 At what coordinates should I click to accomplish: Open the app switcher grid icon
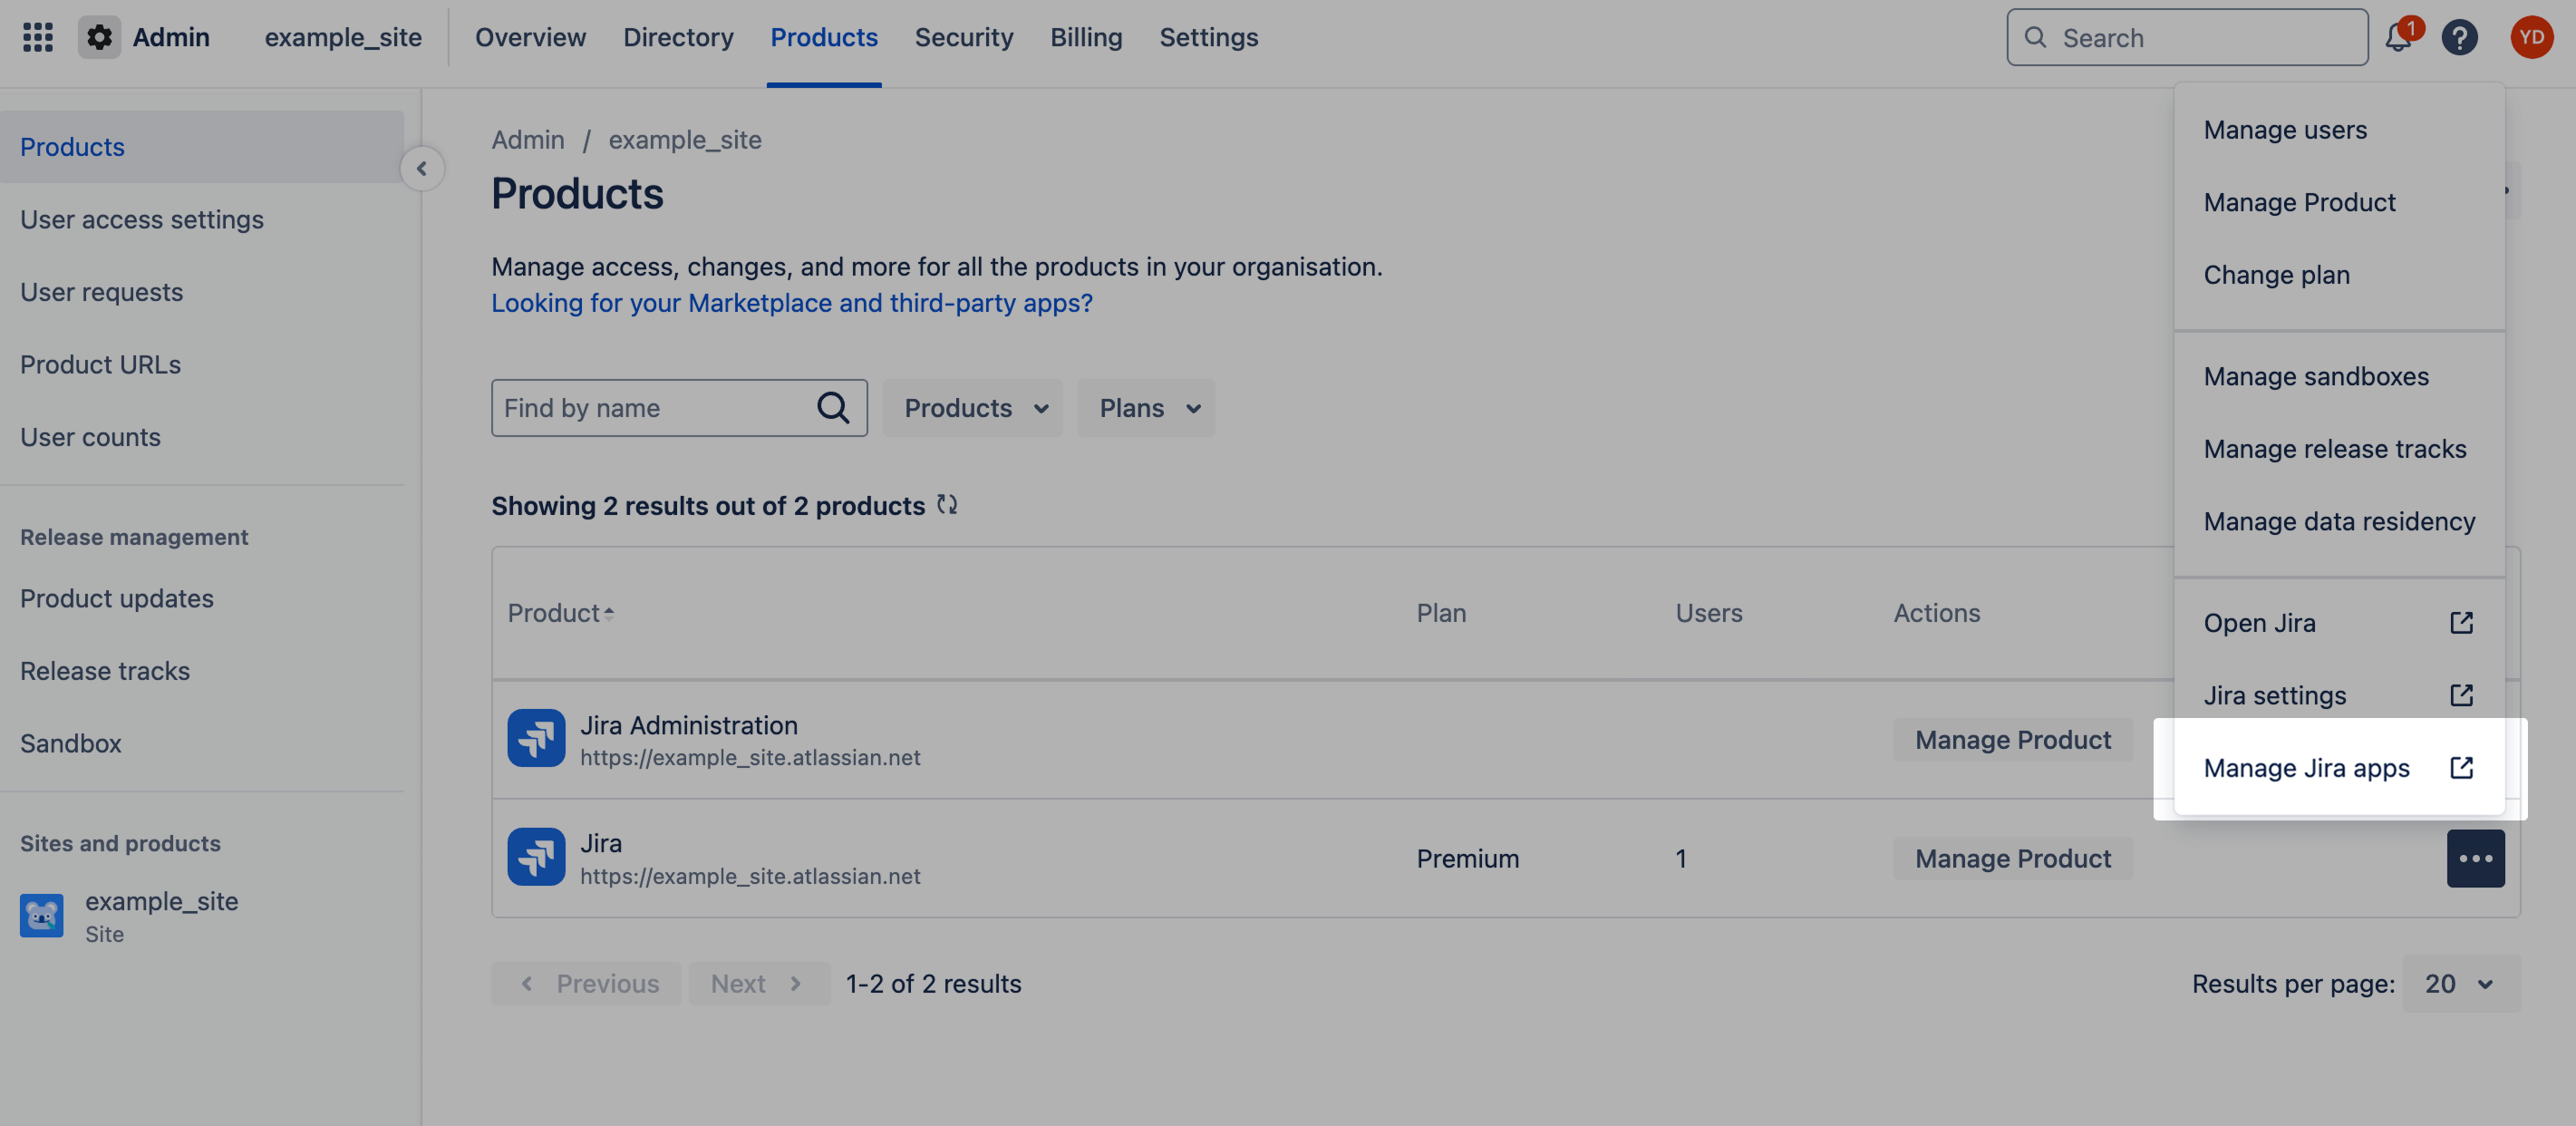[38, 37]
